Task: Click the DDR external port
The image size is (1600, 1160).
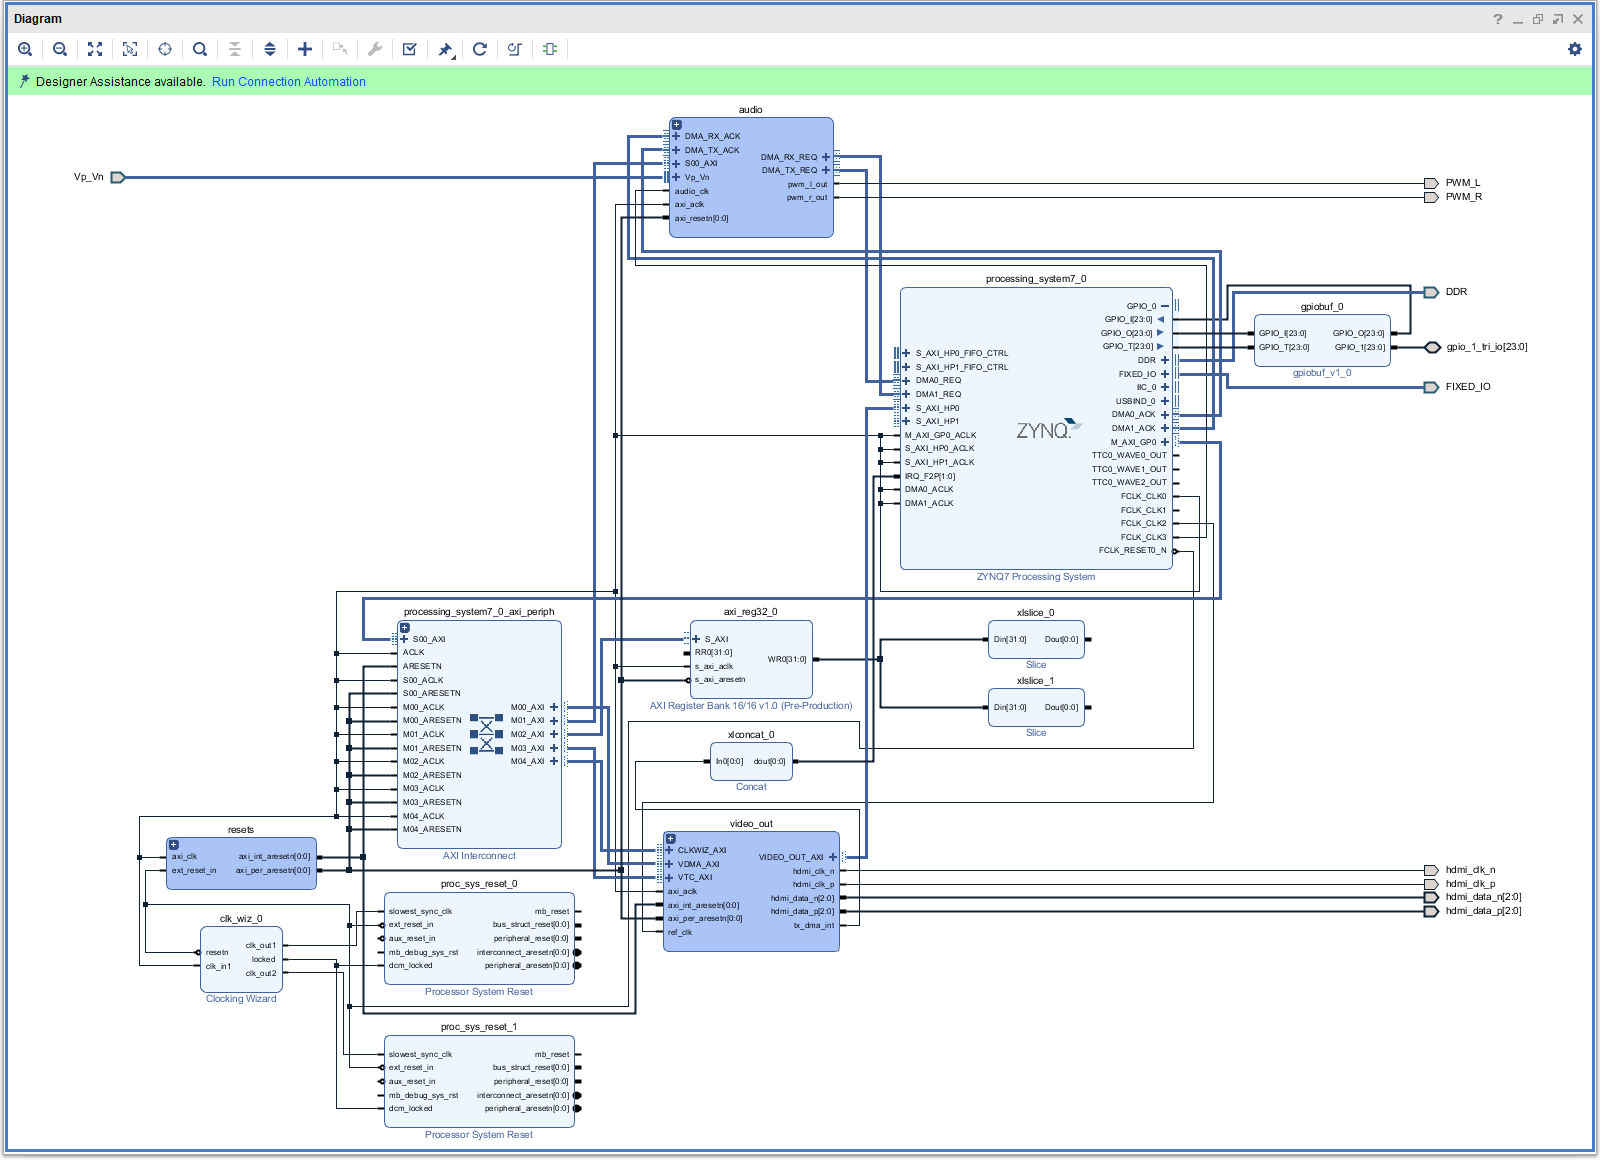Action: tap(1432, 292)
